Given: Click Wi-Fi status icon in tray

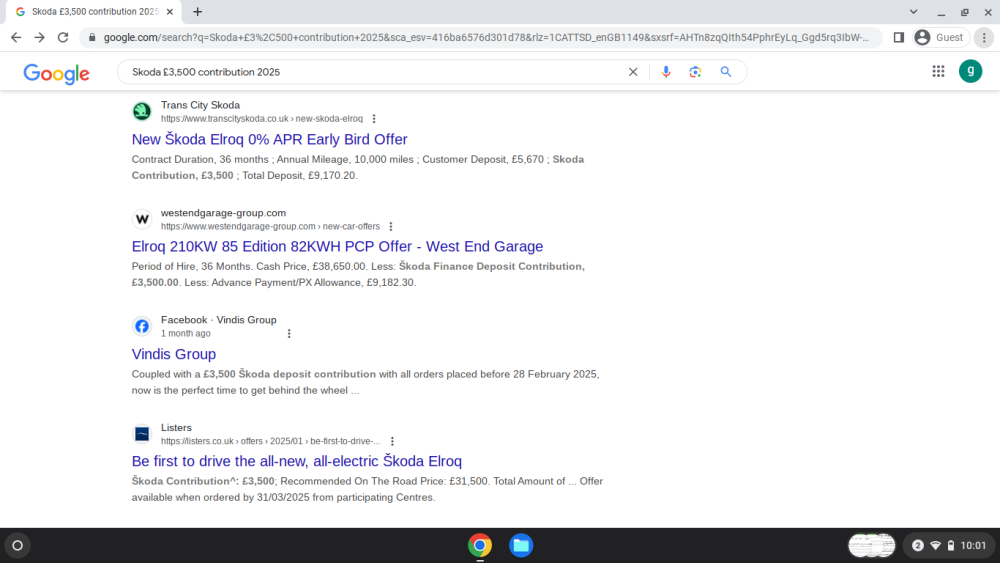Looking at the screenshot, I should point(936,545).
